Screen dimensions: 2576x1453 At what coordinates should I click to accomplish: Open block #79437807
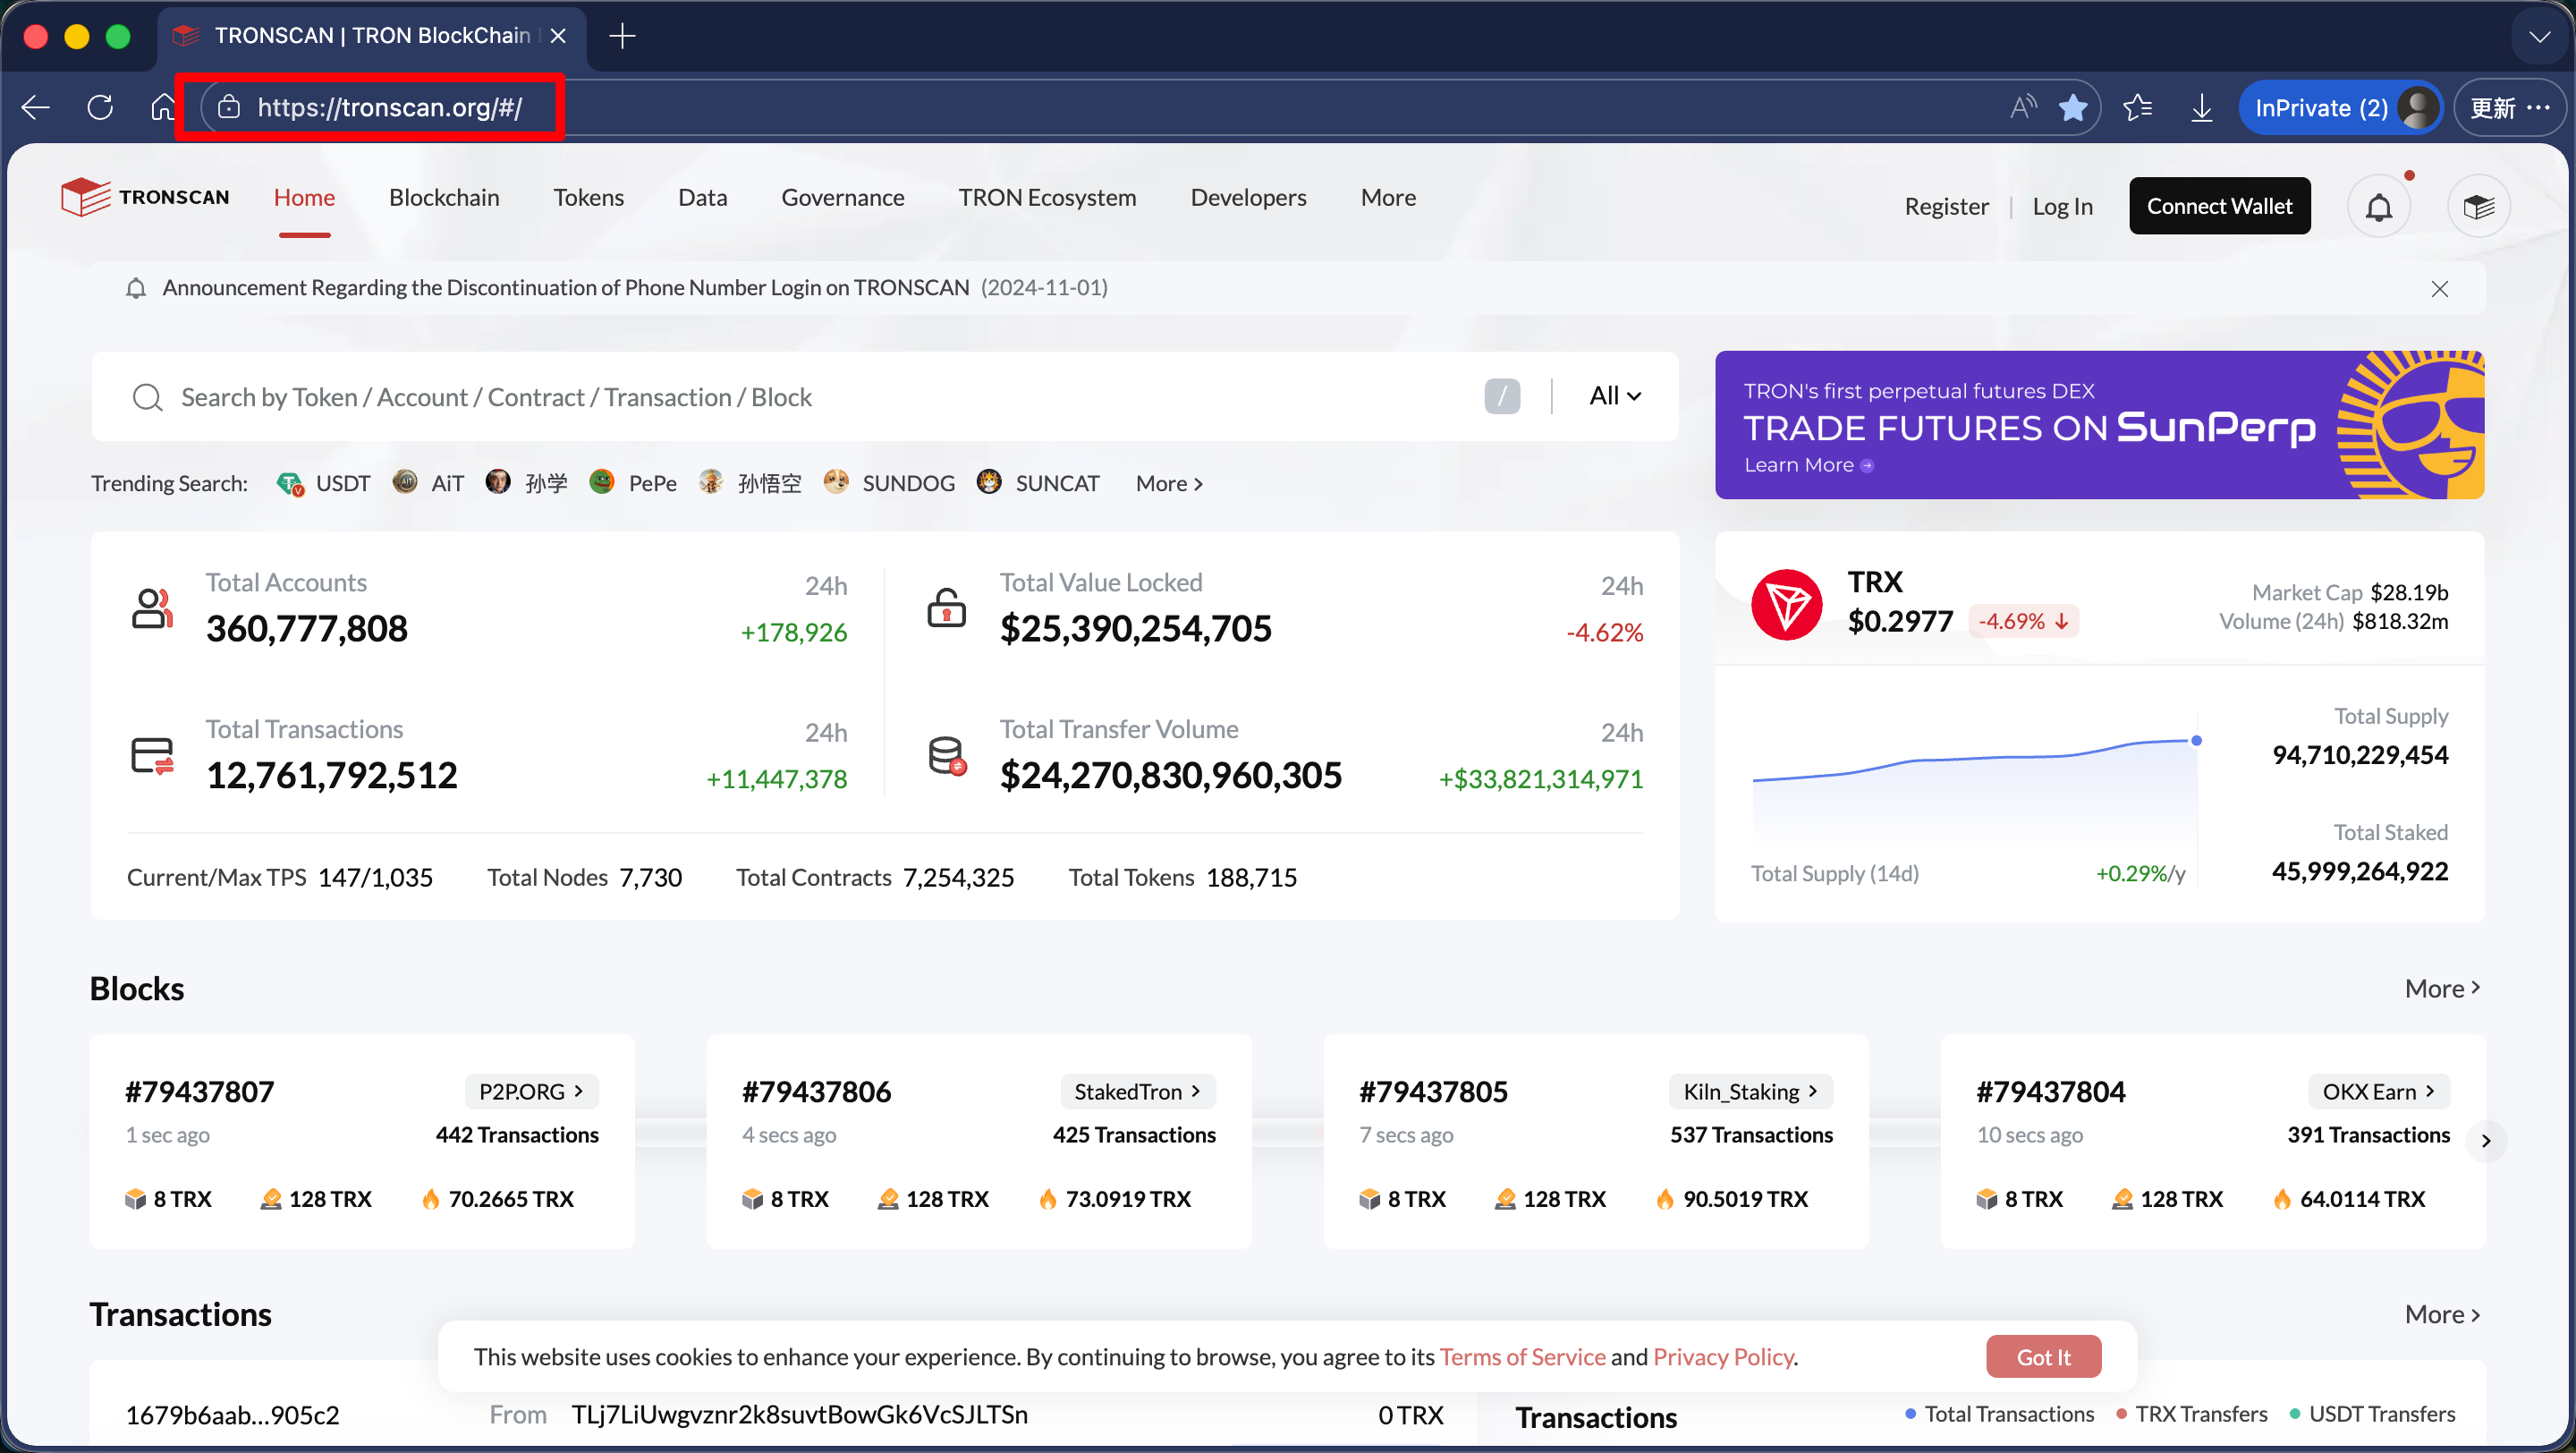(x=200, y=1092)
